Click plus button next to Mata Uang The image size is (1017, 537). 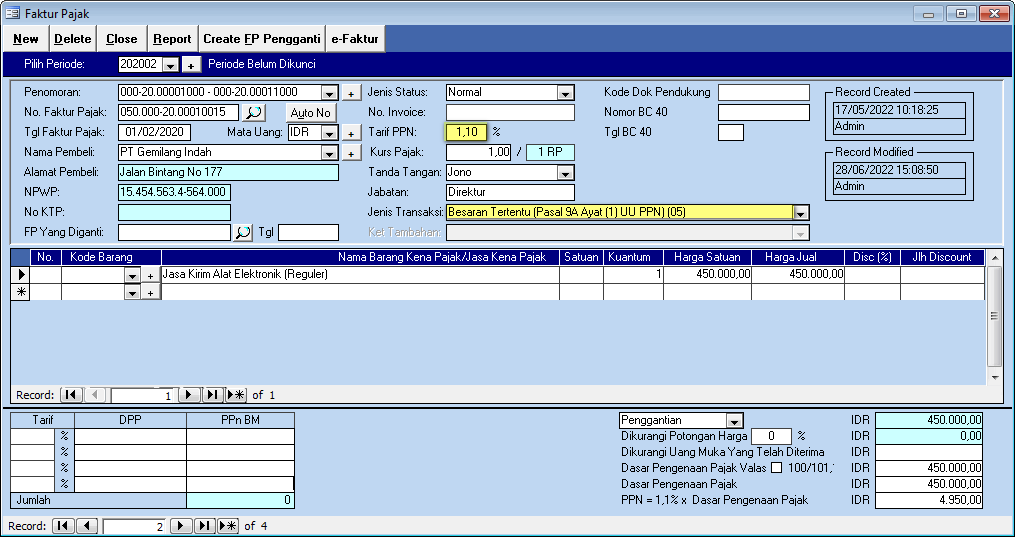point(351,133)
